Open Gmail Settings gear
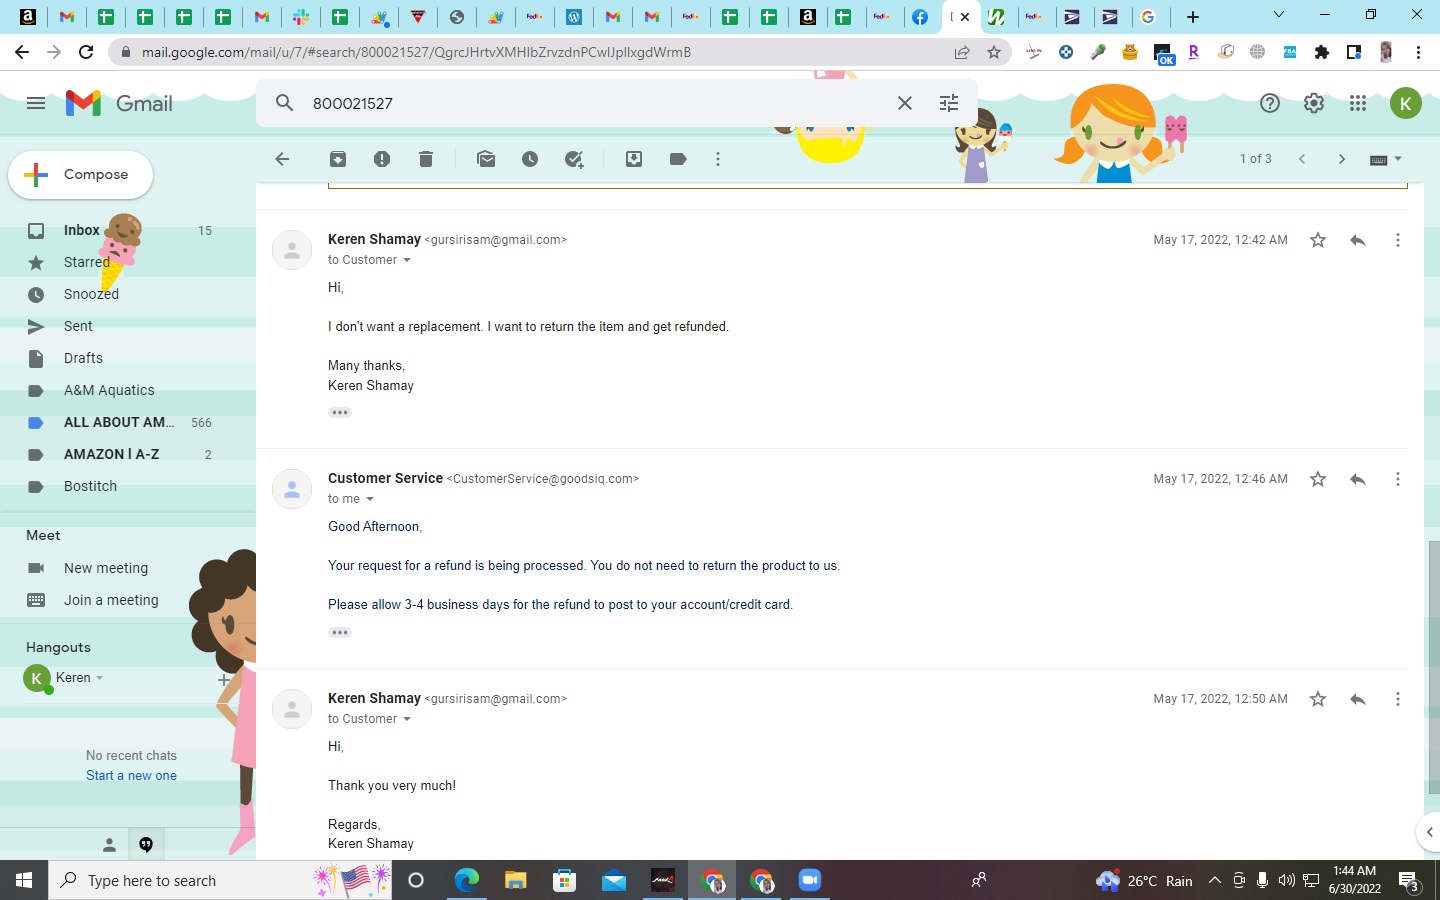 point(1314,103)
